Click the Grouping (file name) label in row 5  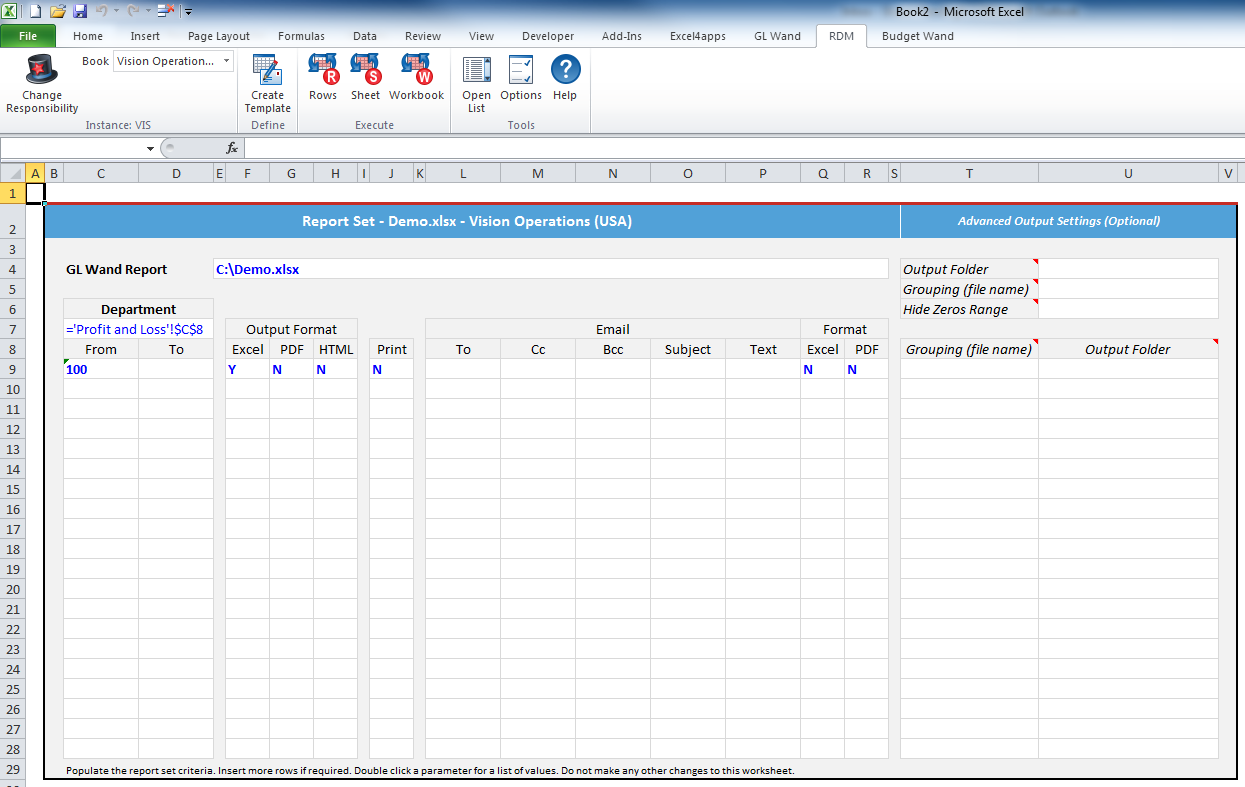969,289
